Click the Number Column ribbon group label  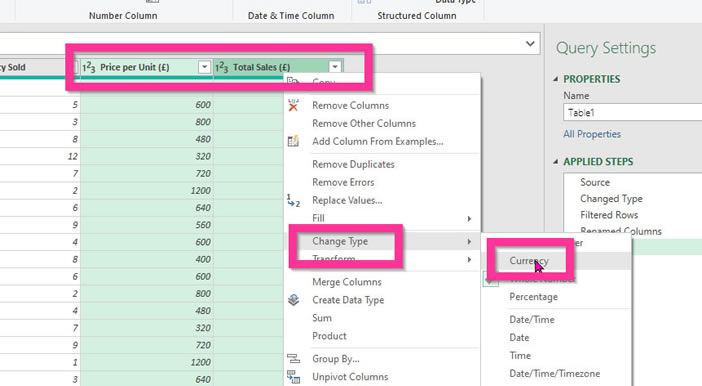pyautogui.click(x=123, y=16)
